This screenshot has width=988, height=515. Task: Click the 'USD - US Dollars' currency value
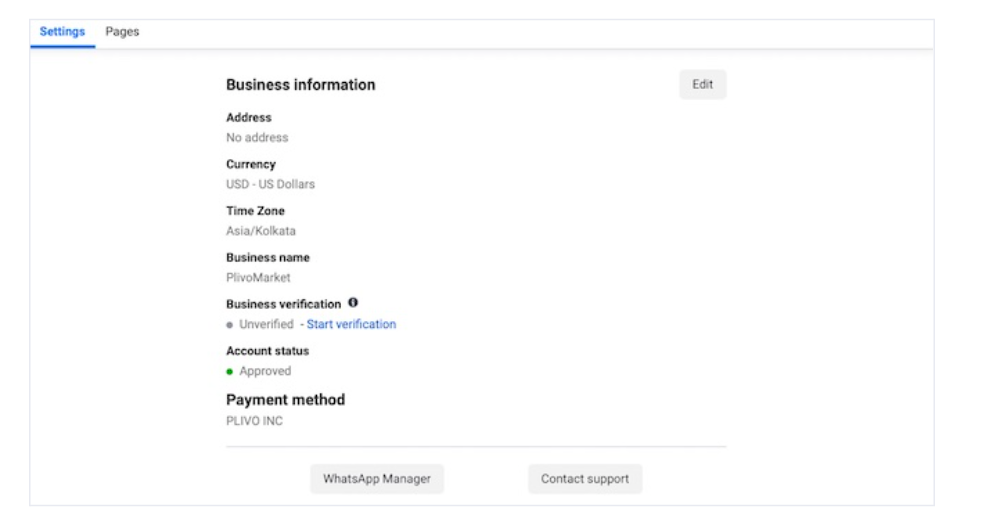(x=270, y=184)
